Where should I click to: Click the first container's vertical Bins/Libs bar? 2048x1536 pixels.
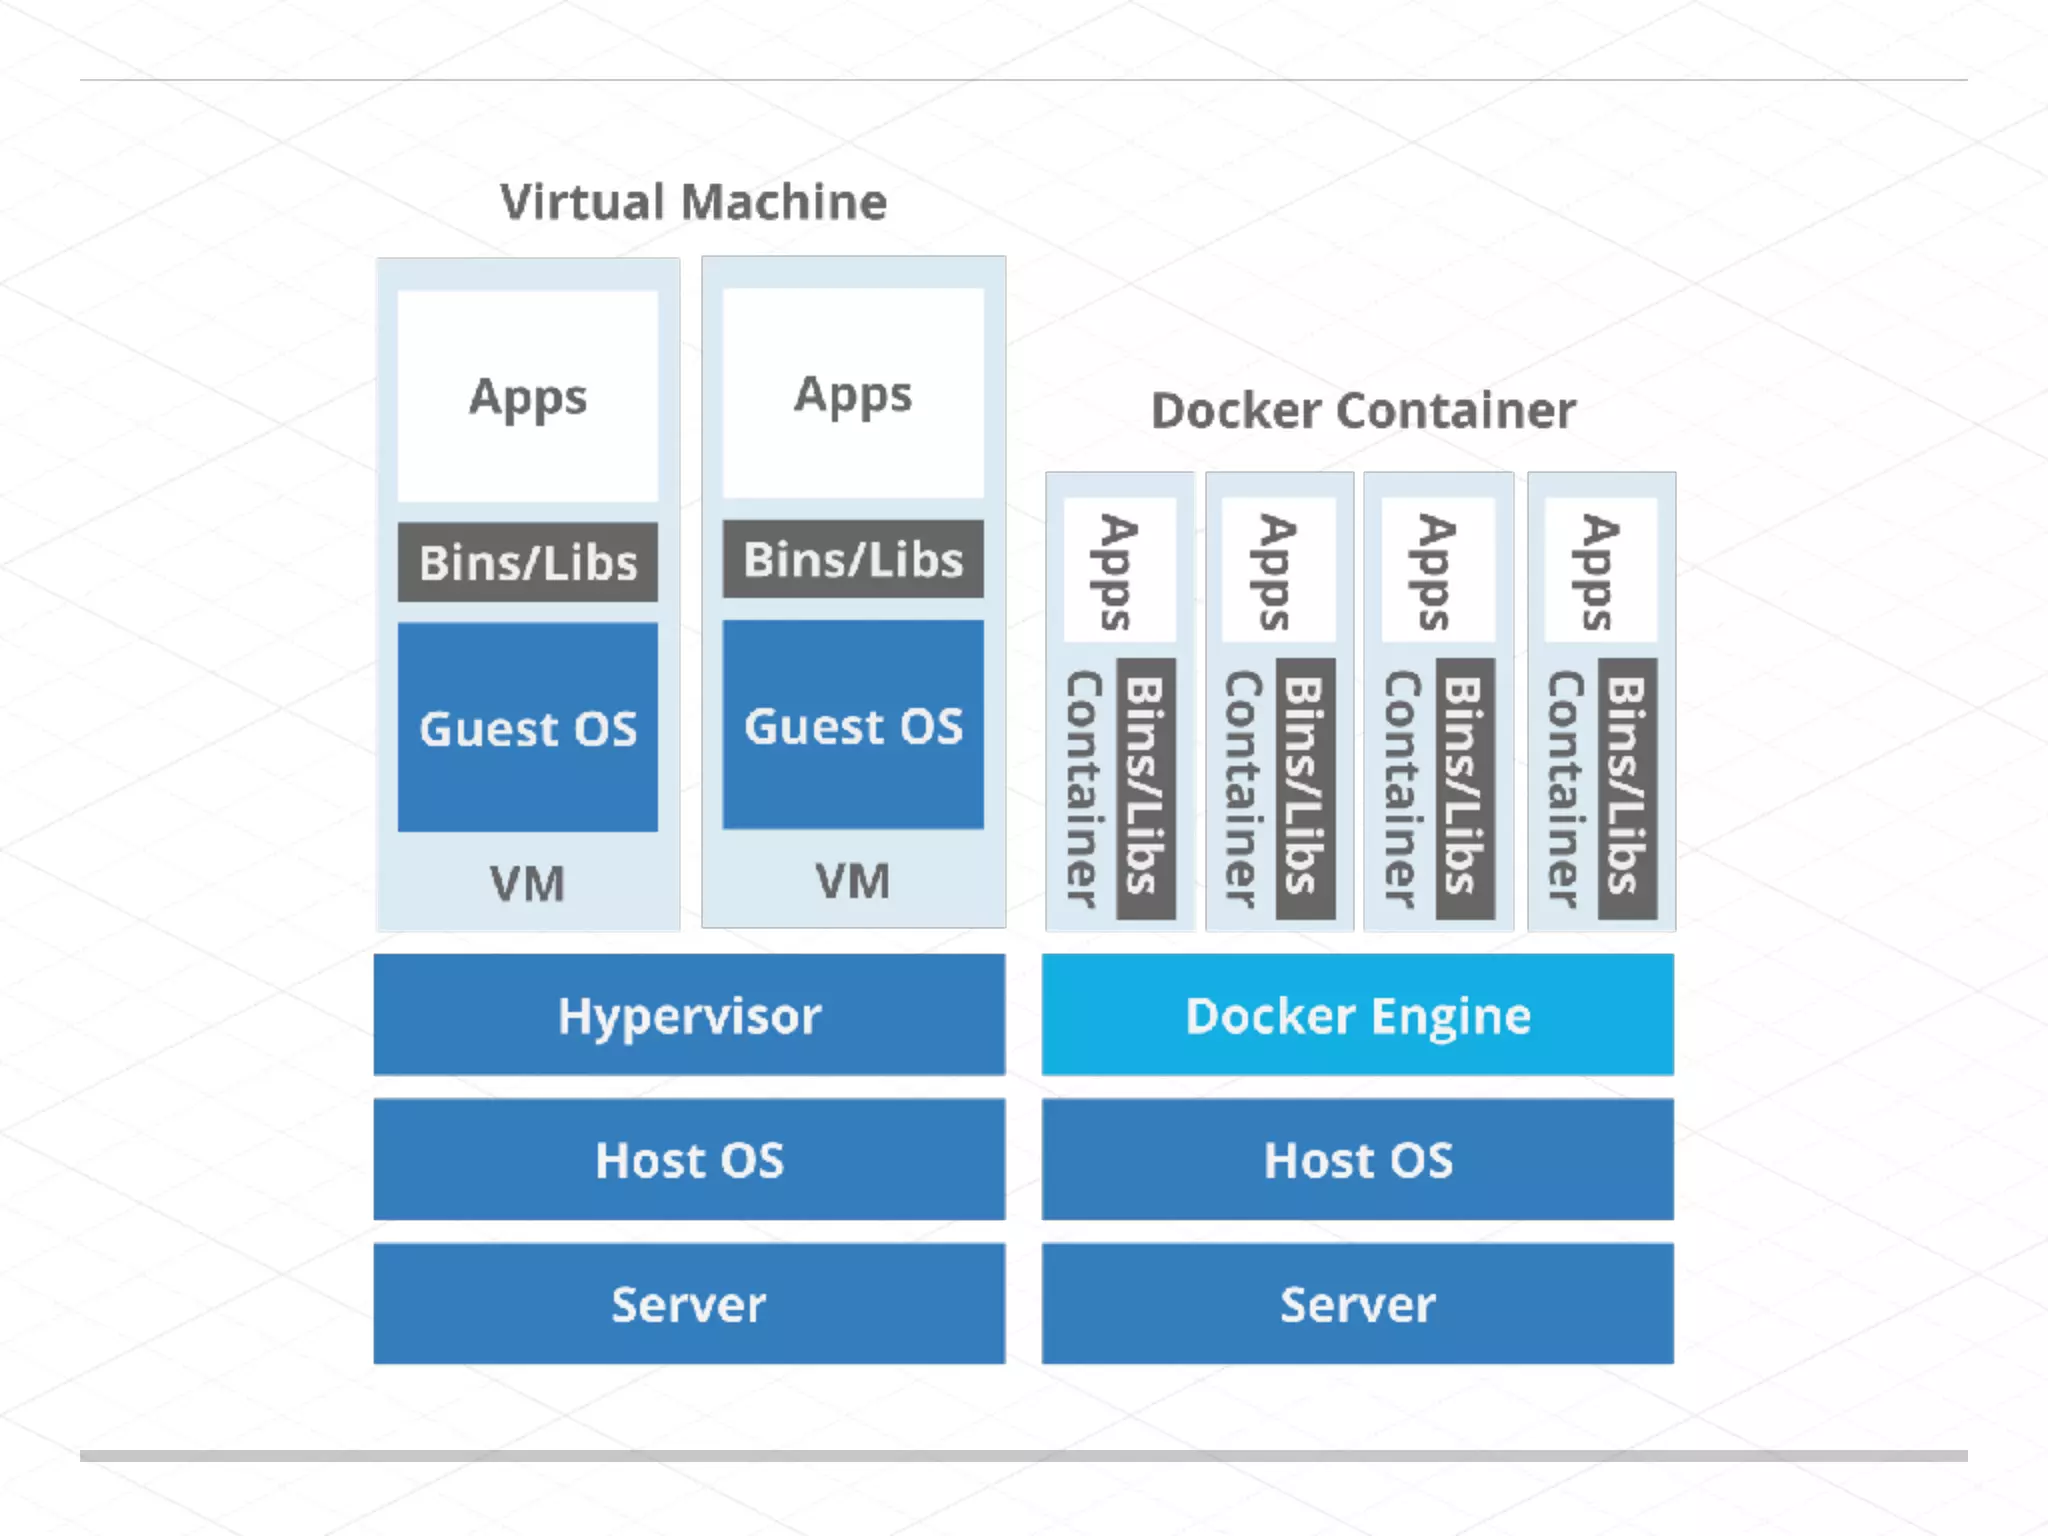1145,788
